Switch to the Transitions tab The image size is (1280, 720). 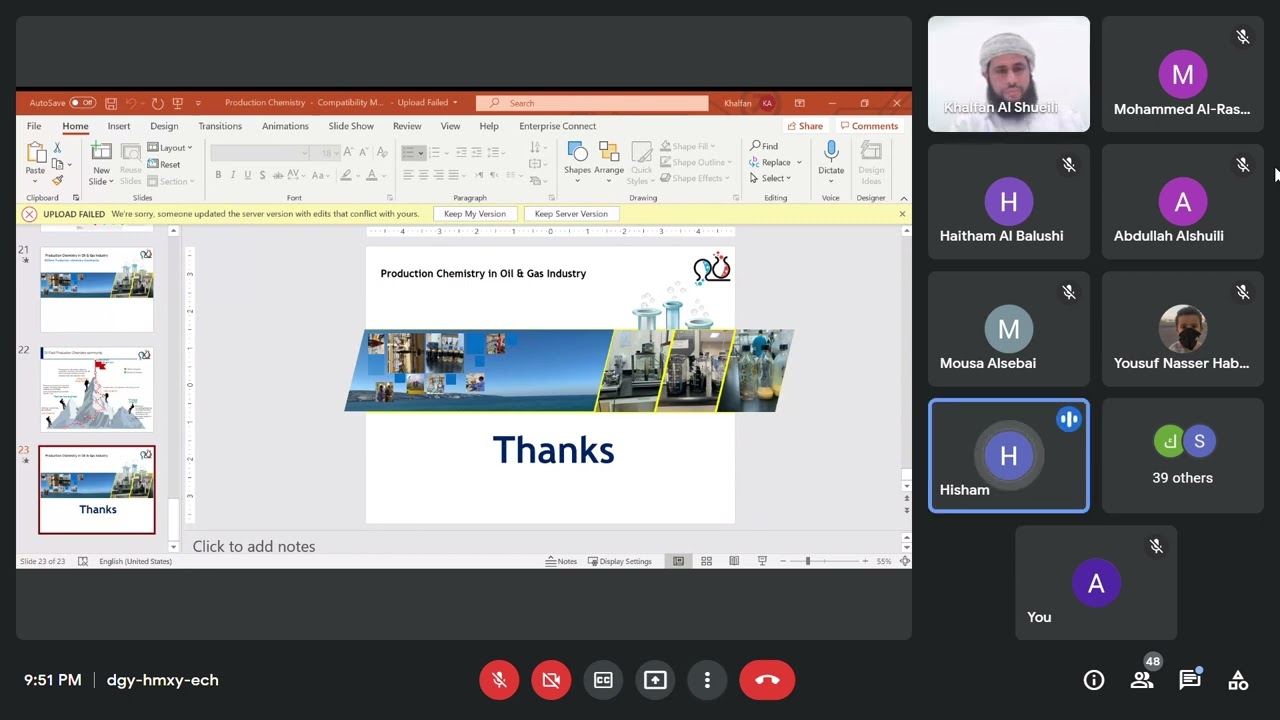coord(220,126)
